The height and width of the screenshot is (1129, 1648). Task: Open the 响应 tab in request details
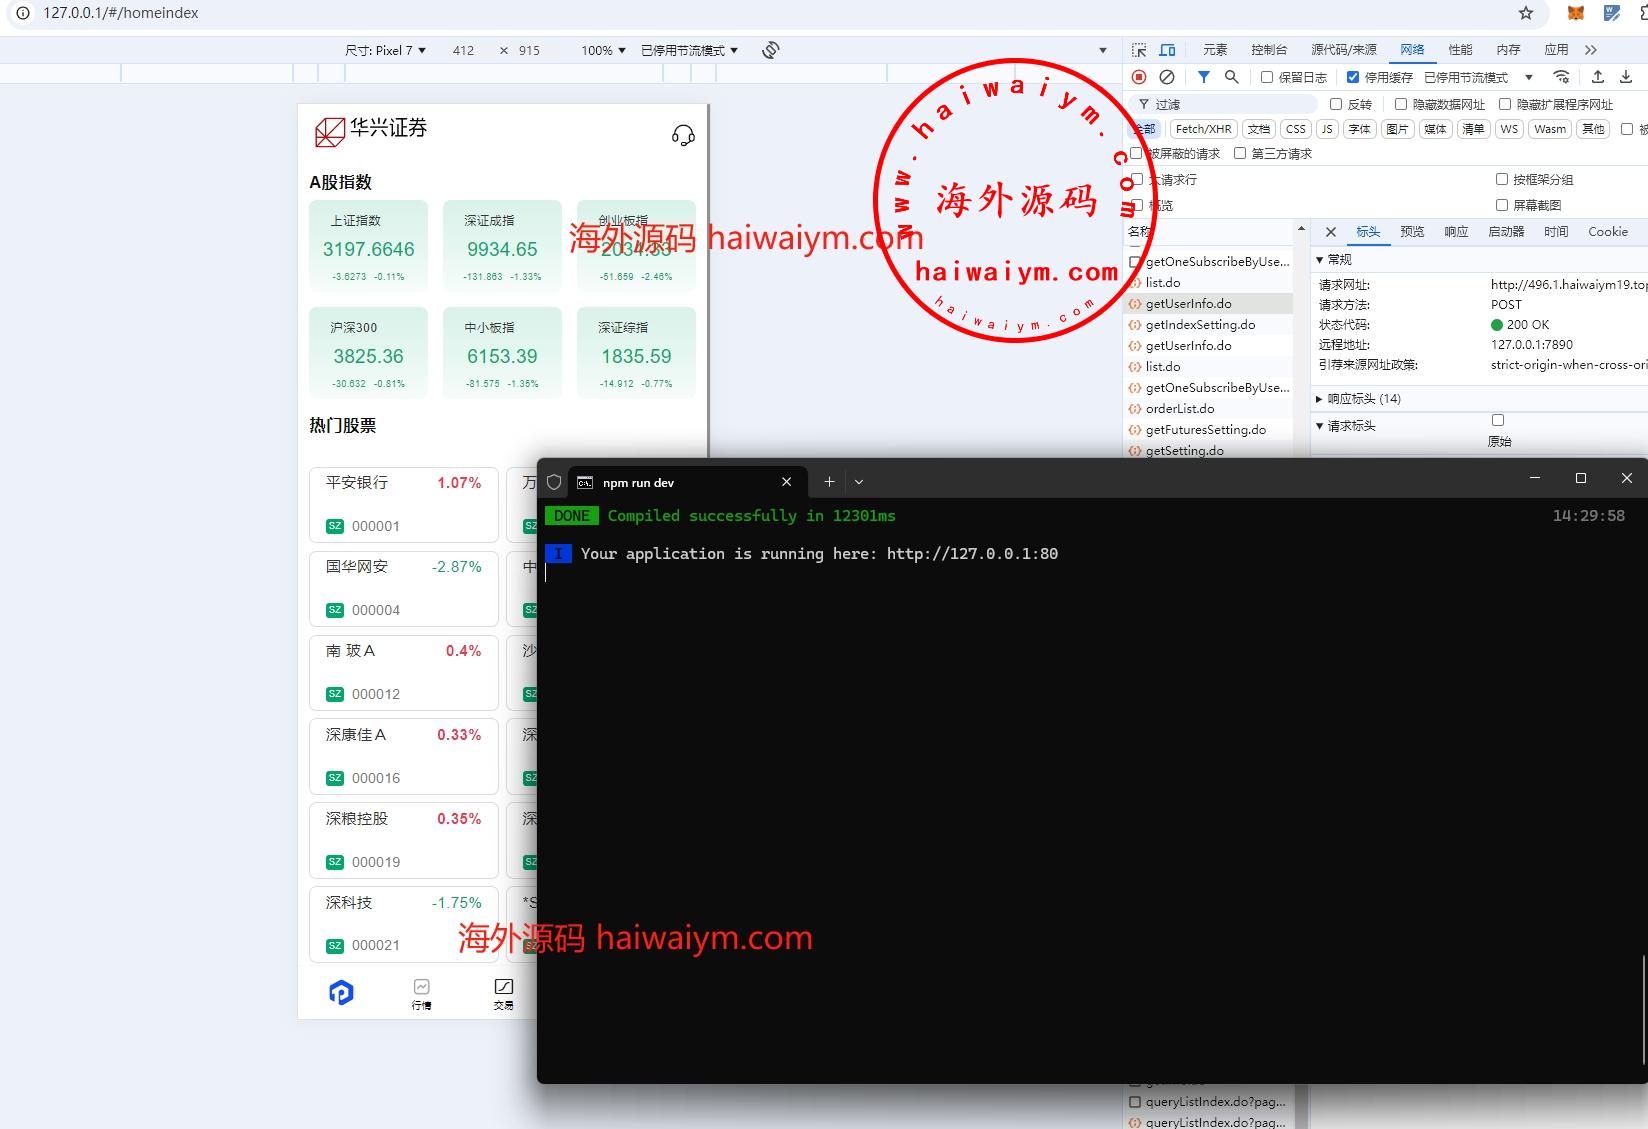click(1456, 232)
